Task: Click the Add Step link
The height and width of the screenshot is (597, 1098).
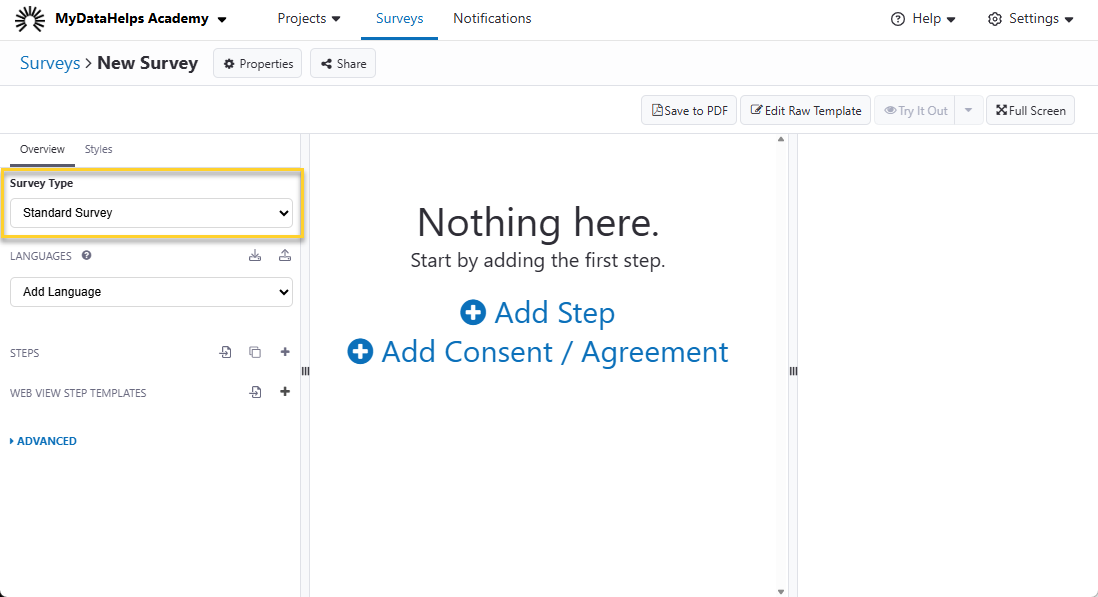Action: click(538, 313)
